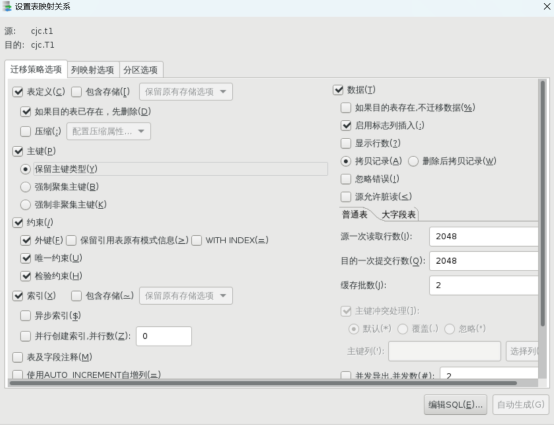Viewport: 554px width, 426px height.
Task: Click 源一次读取行数 input field
Action: coord(484,236)
